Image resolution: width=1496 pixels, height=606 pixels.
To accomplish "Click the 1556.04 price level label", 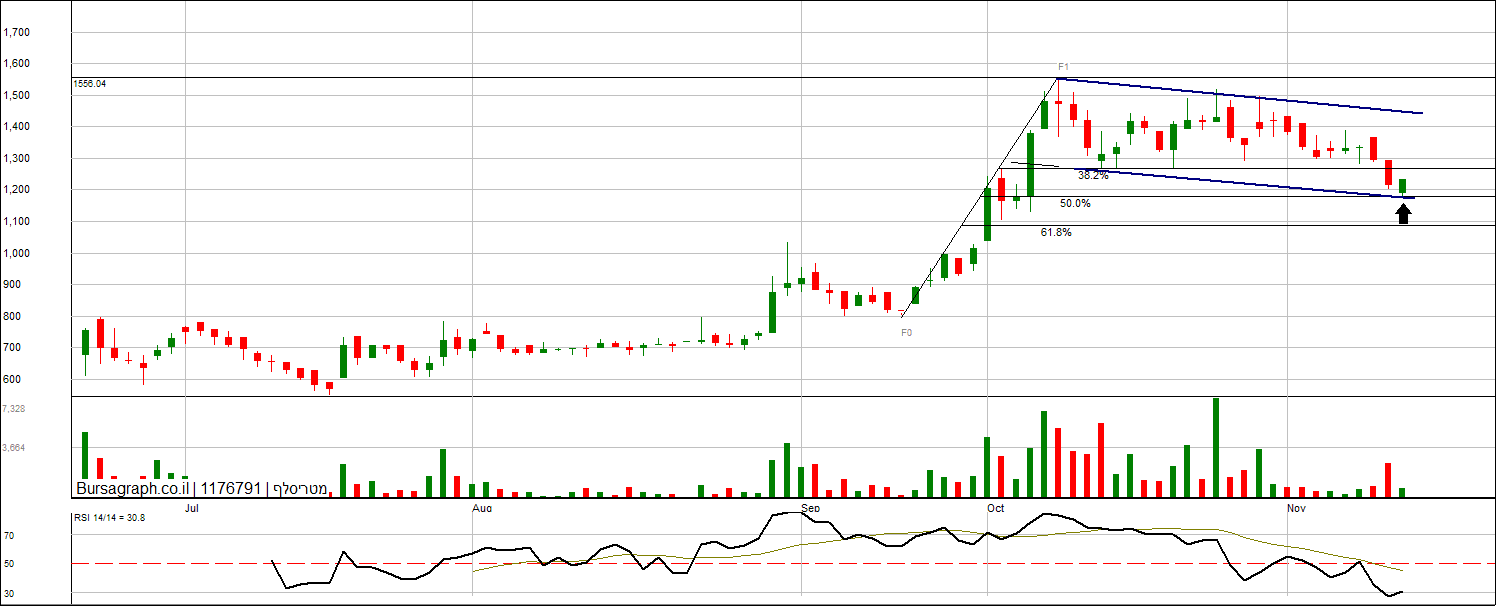I will pyautogui.click(x=90, y=84).
